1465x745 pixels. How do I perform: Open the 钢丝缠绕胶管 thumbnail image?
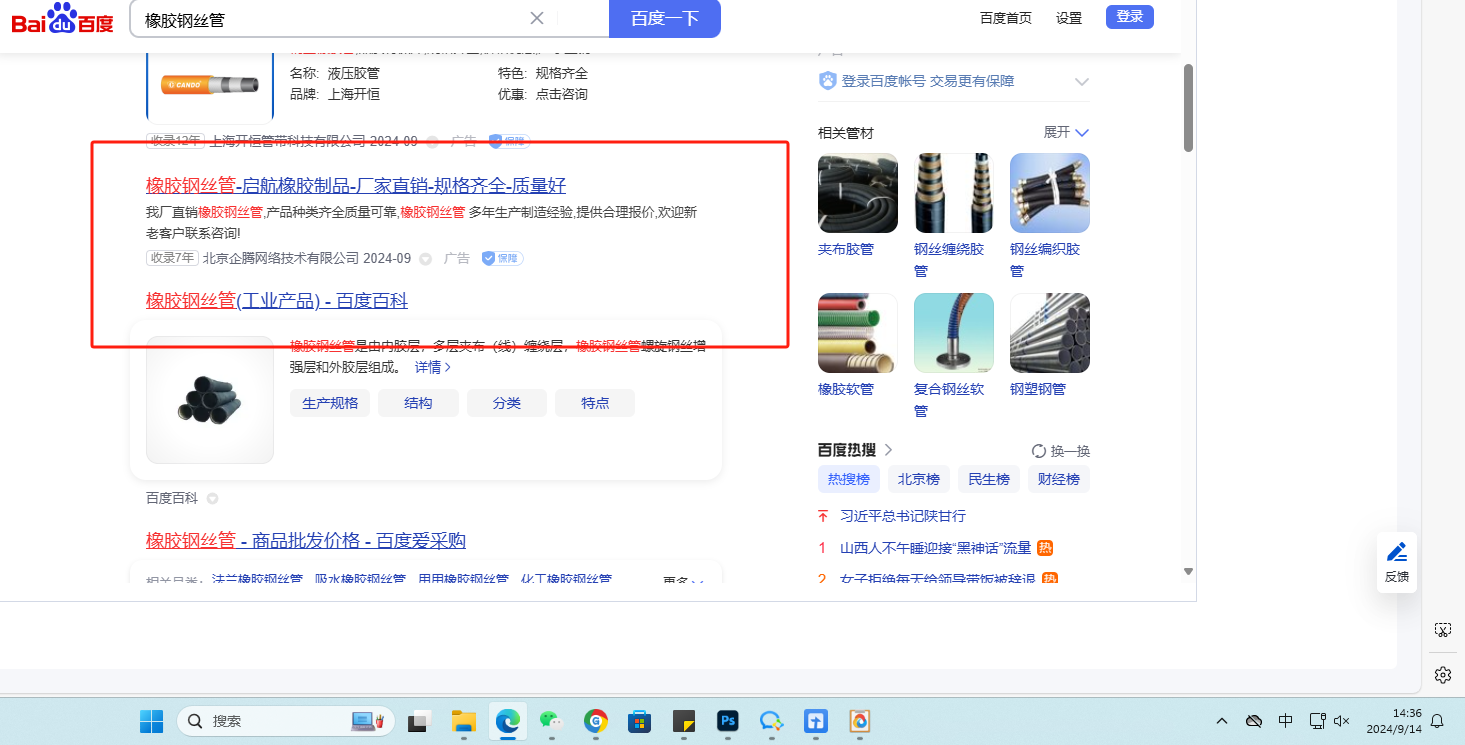pyautogui.click(x=953, y=193)
